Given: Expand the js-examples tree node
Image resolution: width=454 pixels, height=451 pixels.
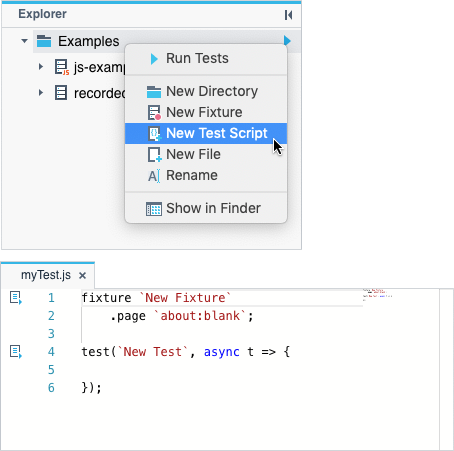Looking at the screenshot, I should [x=41, y=67].
